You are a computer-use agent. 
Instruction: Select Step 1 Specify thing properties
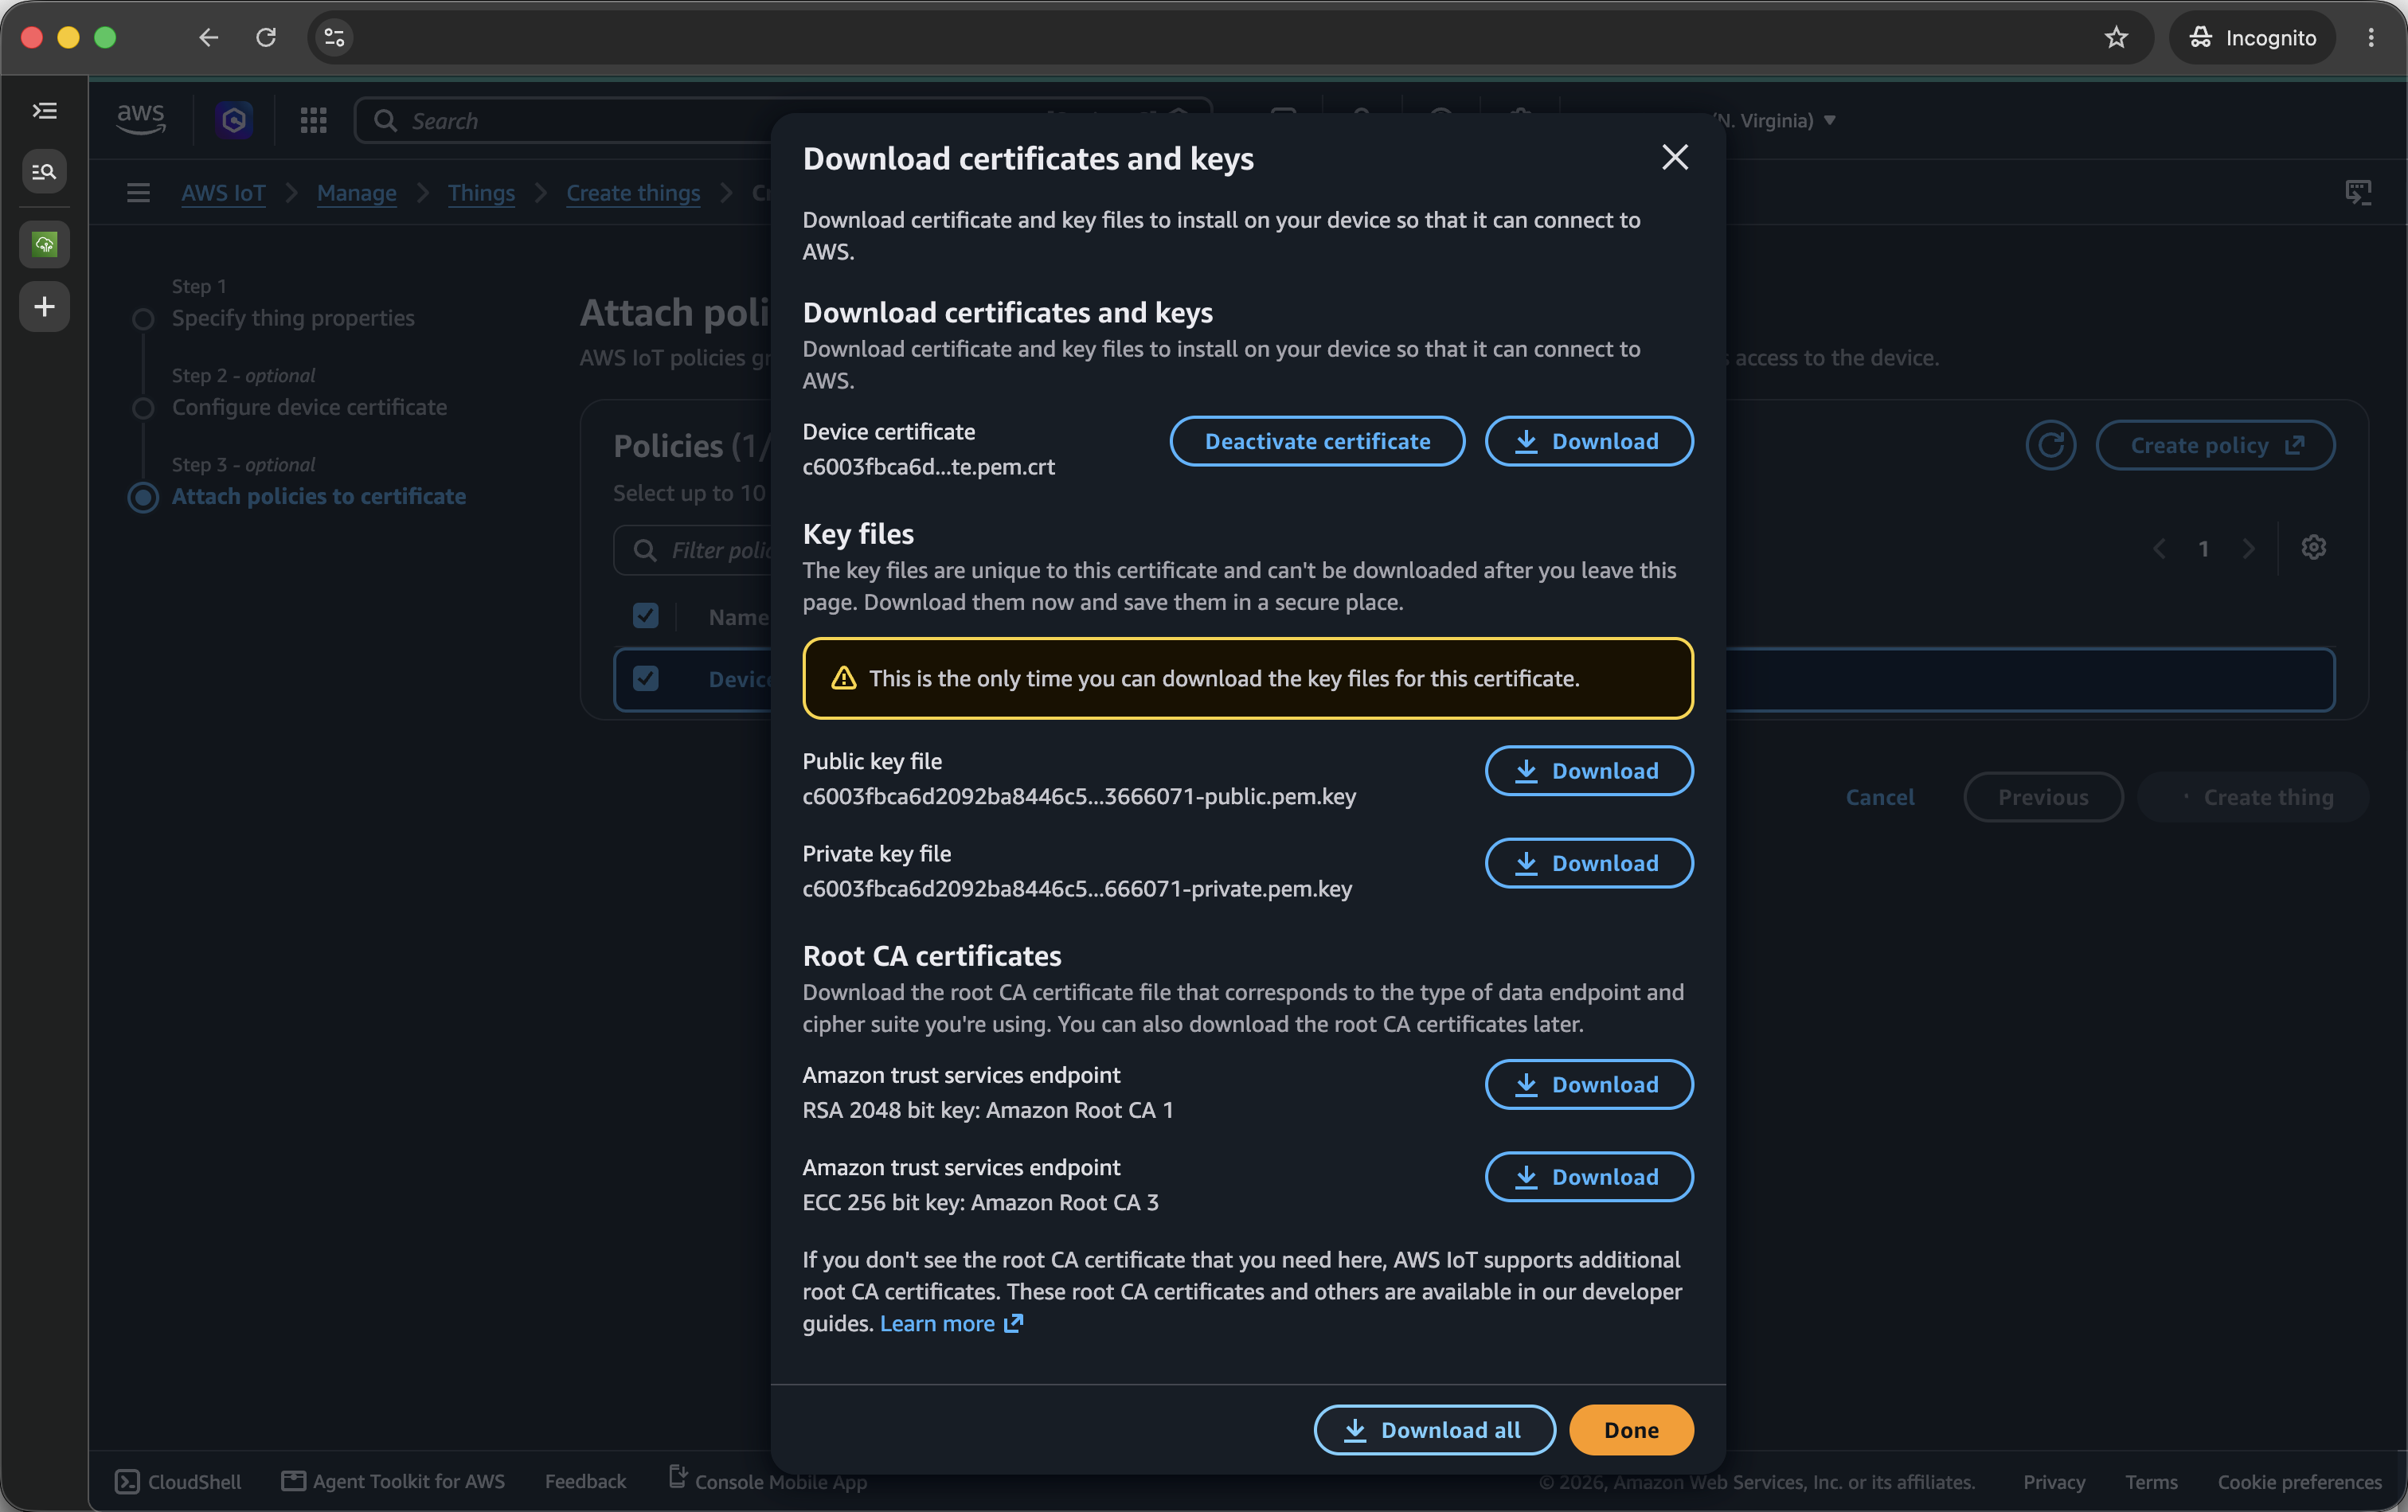pyautogui.click(x=292, y=318)
